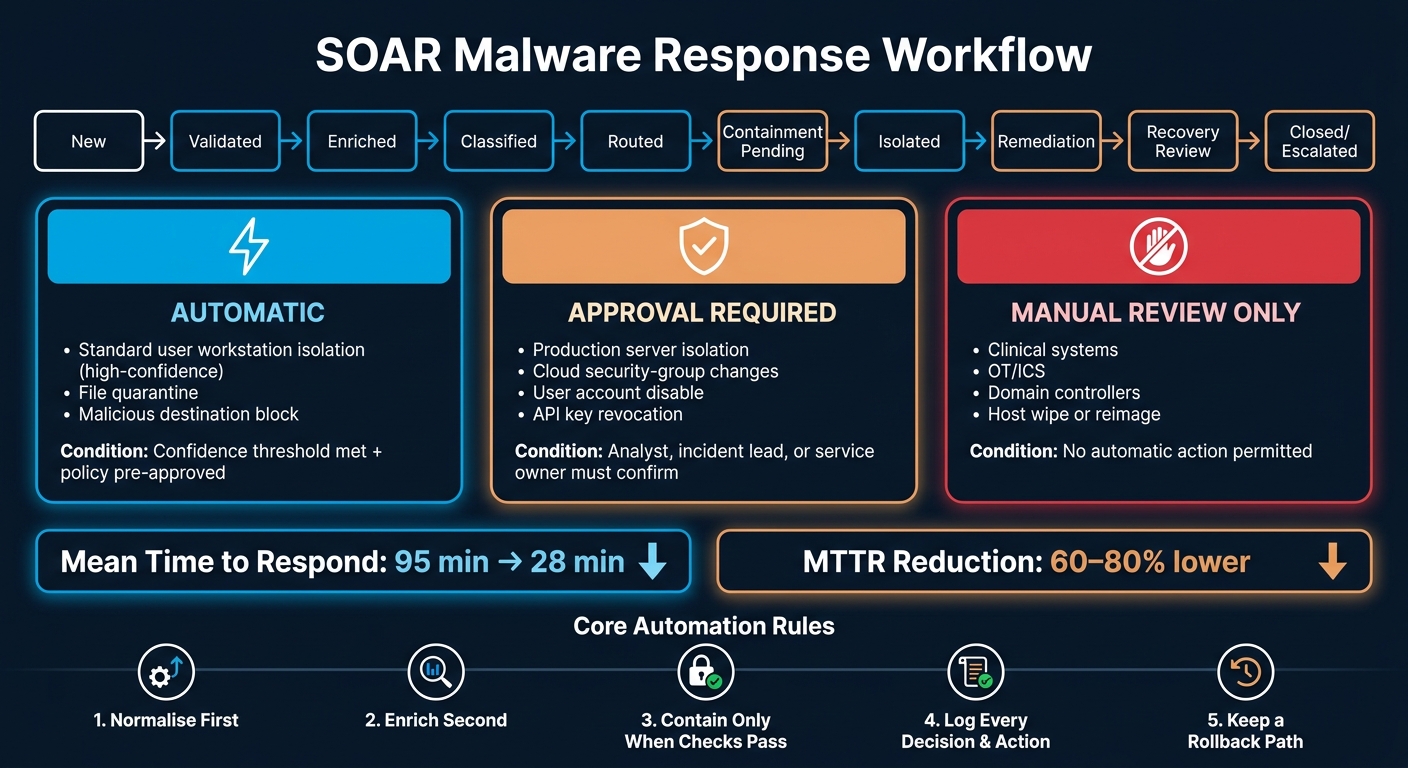This screenshot has height=768, width=1408.
Task: Select the Routed workflow stage
Action: tap(635, 141)
